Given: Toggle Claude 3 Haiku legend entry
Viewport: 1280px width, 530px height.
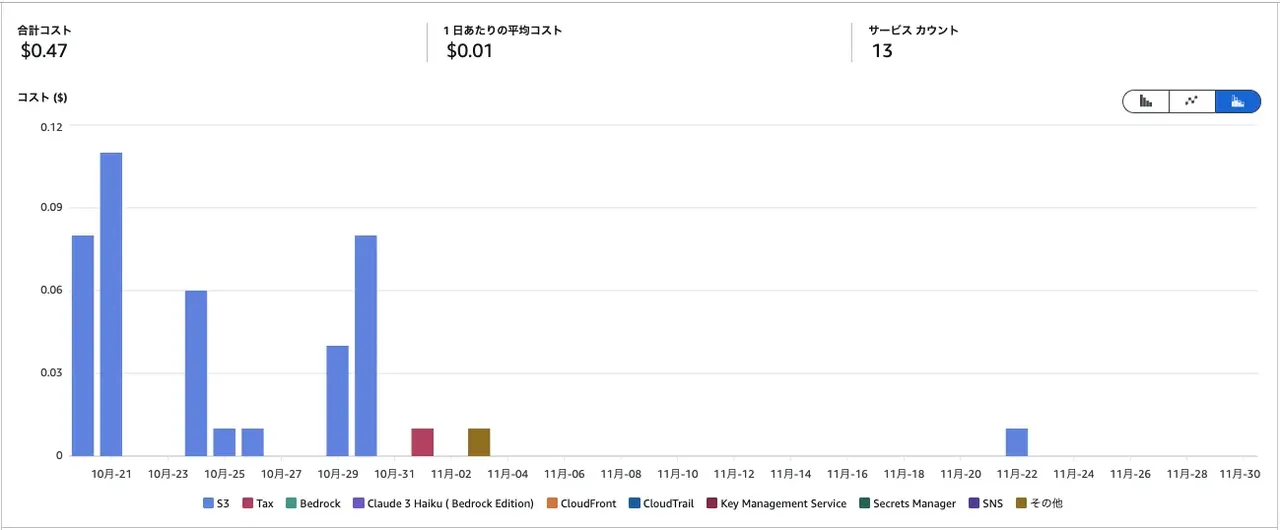Looking at the screenshot, I should [443, 504].
